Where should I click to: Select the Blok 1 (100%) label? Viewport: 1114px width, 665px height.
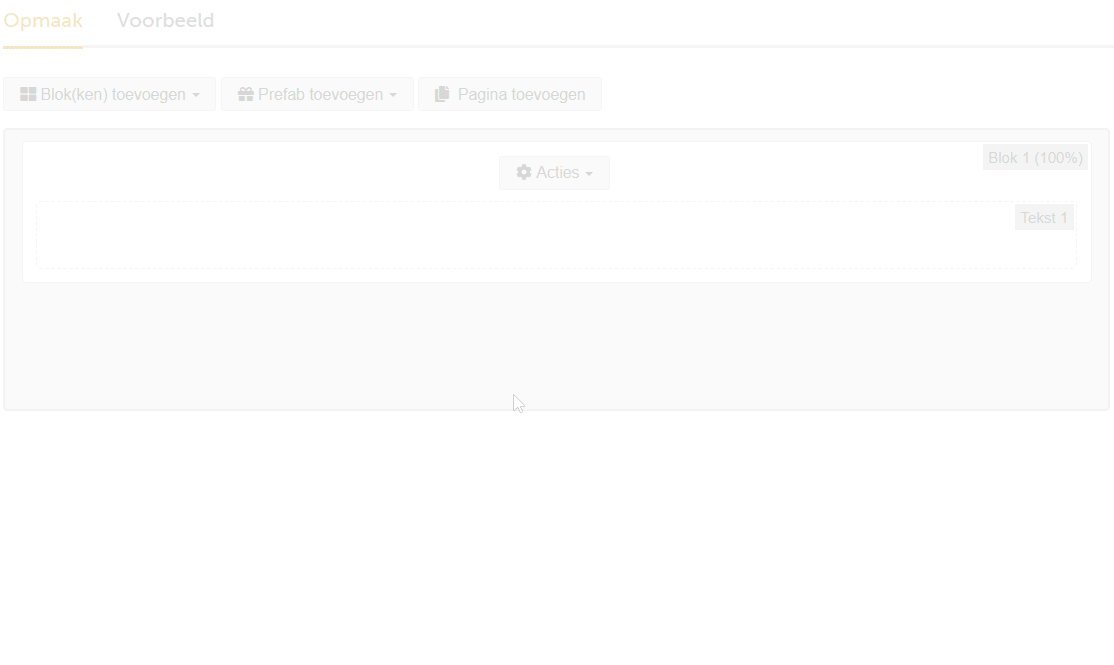pyautogui.click(x=1035, y=158)
